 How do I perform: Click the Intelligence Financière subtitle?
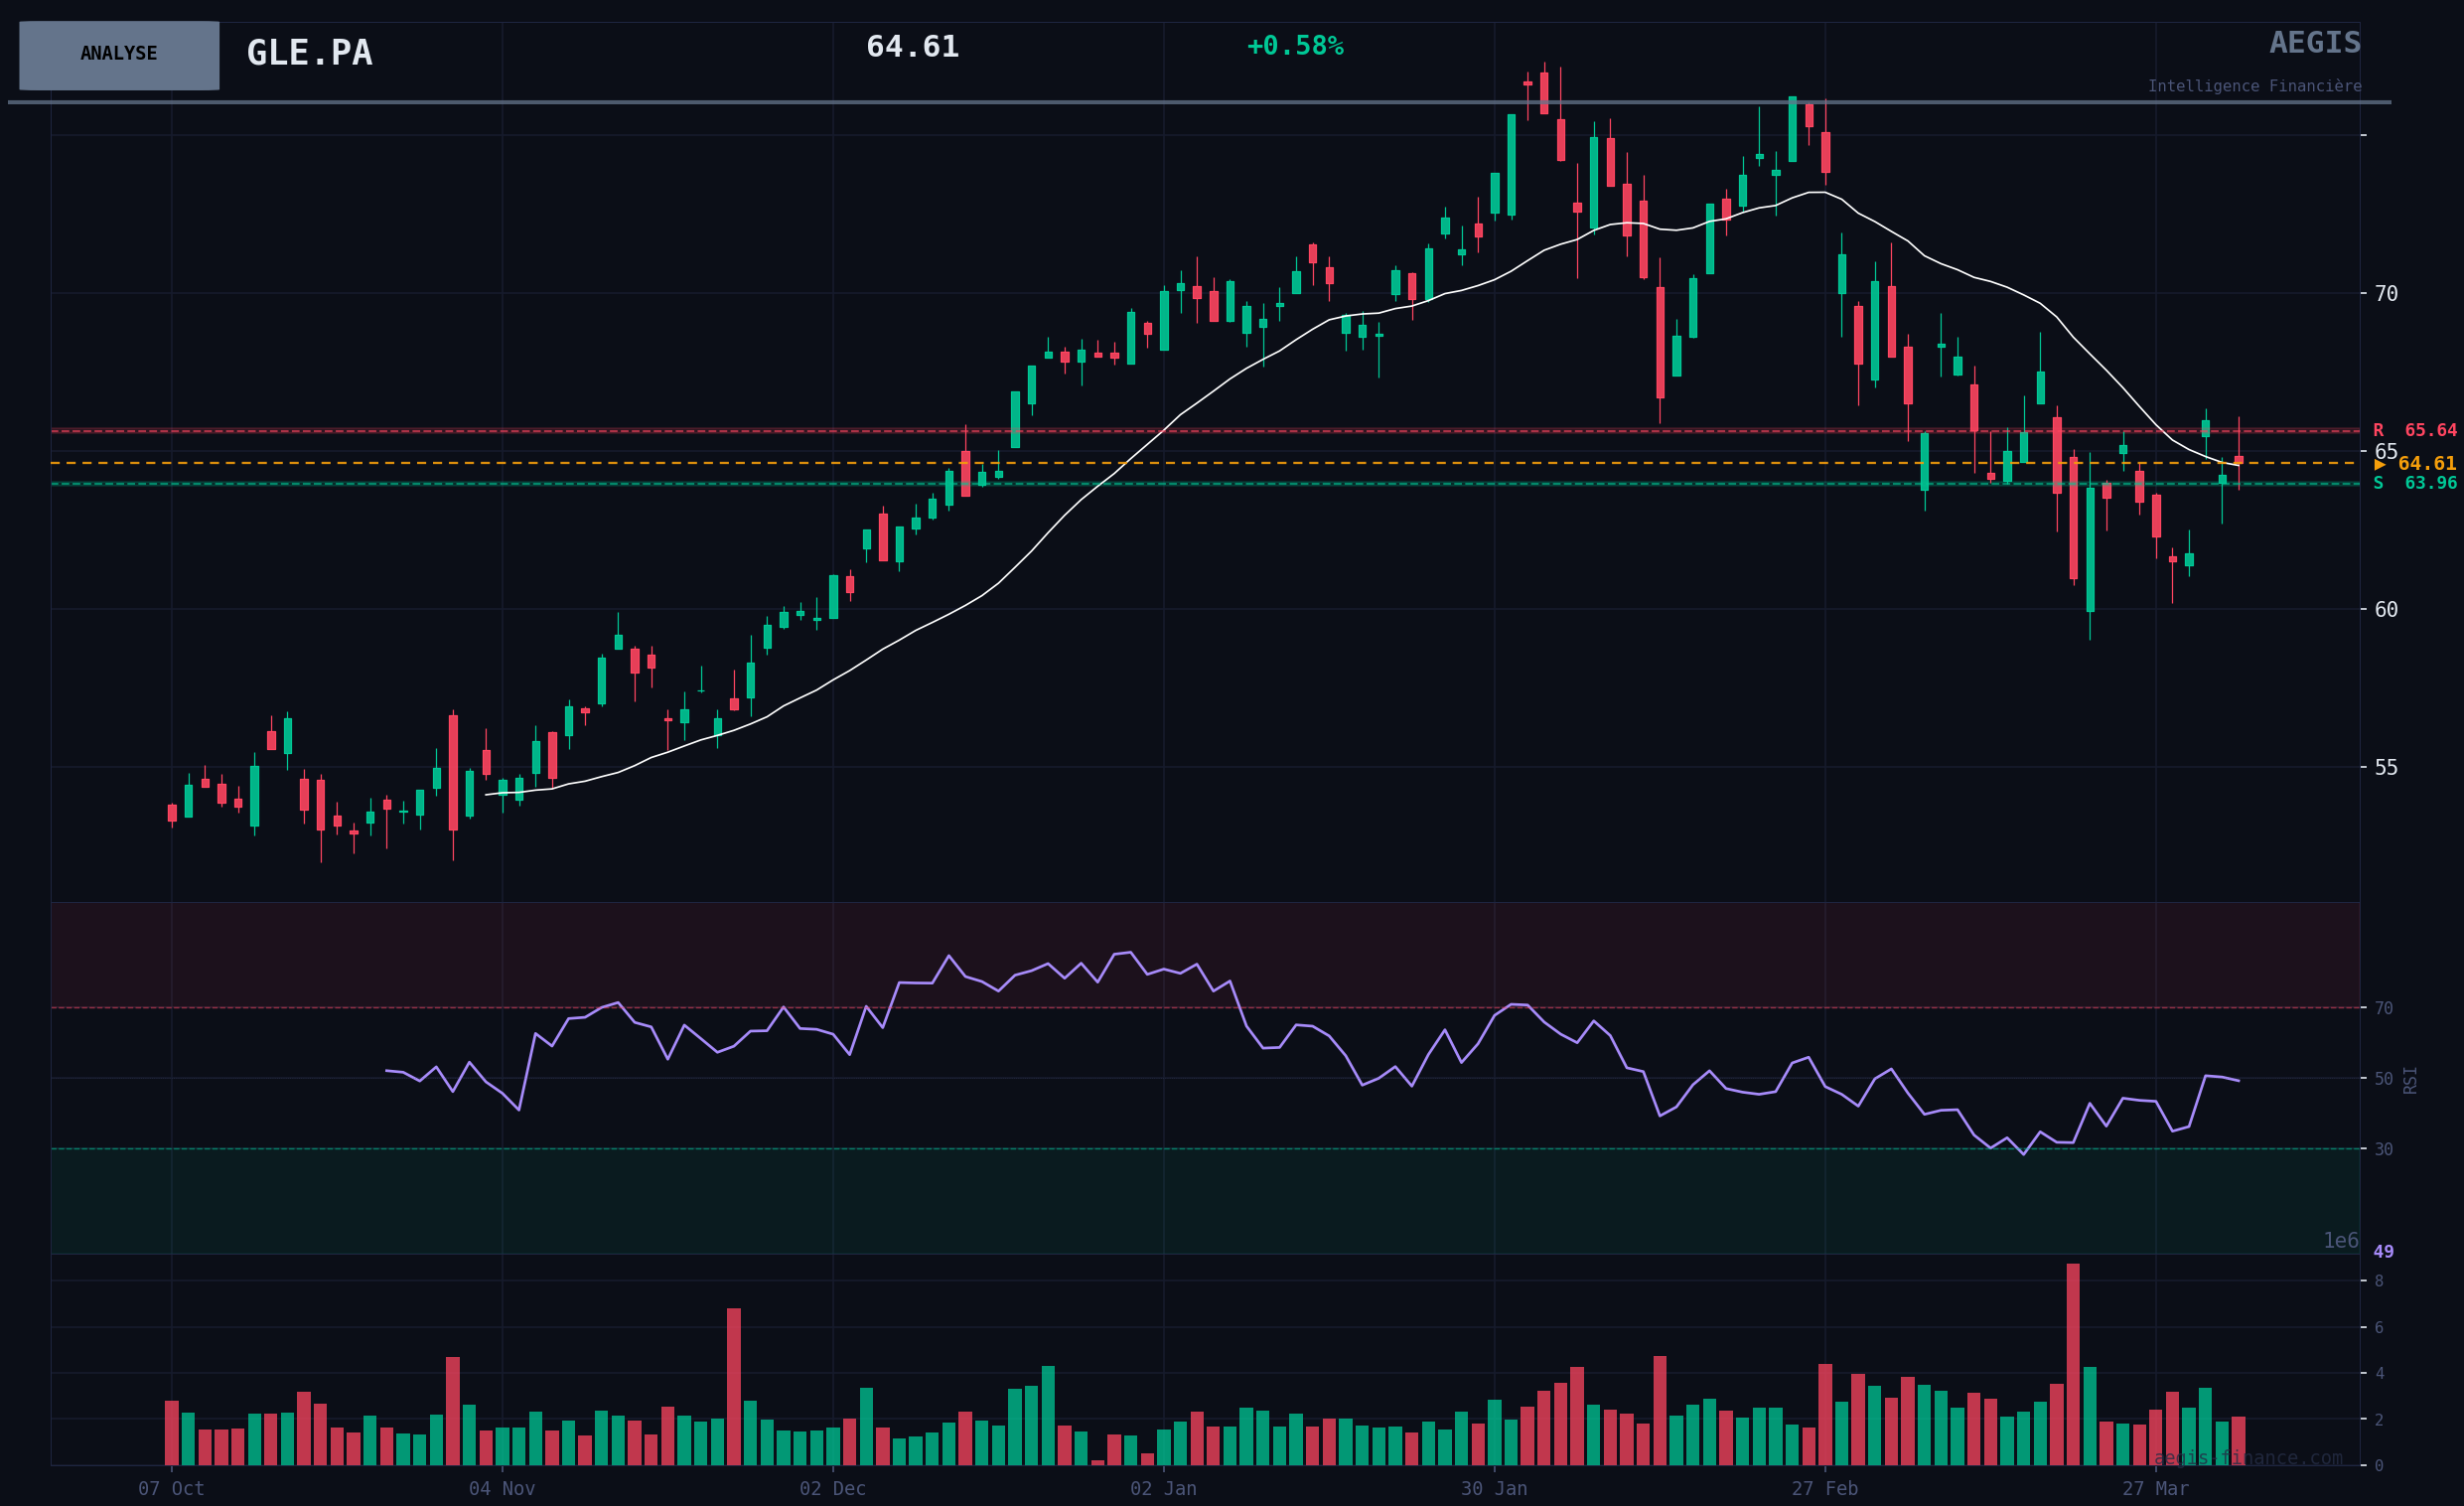click(x=2254, y=86)
